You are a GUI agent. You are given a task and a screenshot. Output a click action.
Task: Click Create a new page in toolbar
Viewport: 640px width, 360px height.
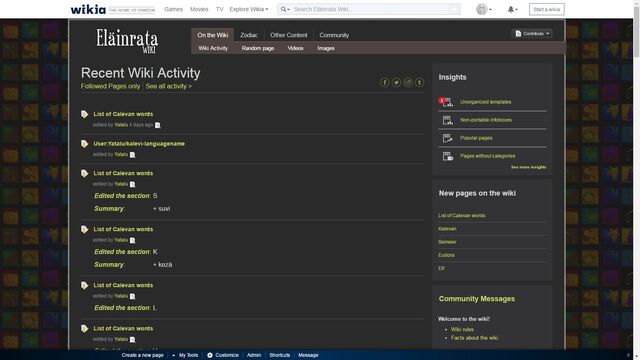[142, 355]
